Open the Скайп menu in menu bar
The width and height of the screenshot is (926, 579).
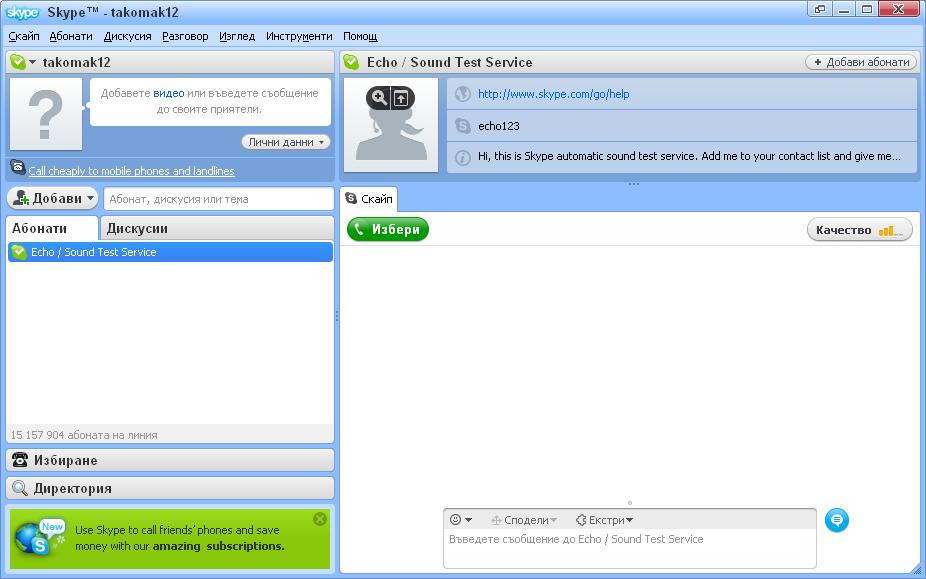(24, 36)
